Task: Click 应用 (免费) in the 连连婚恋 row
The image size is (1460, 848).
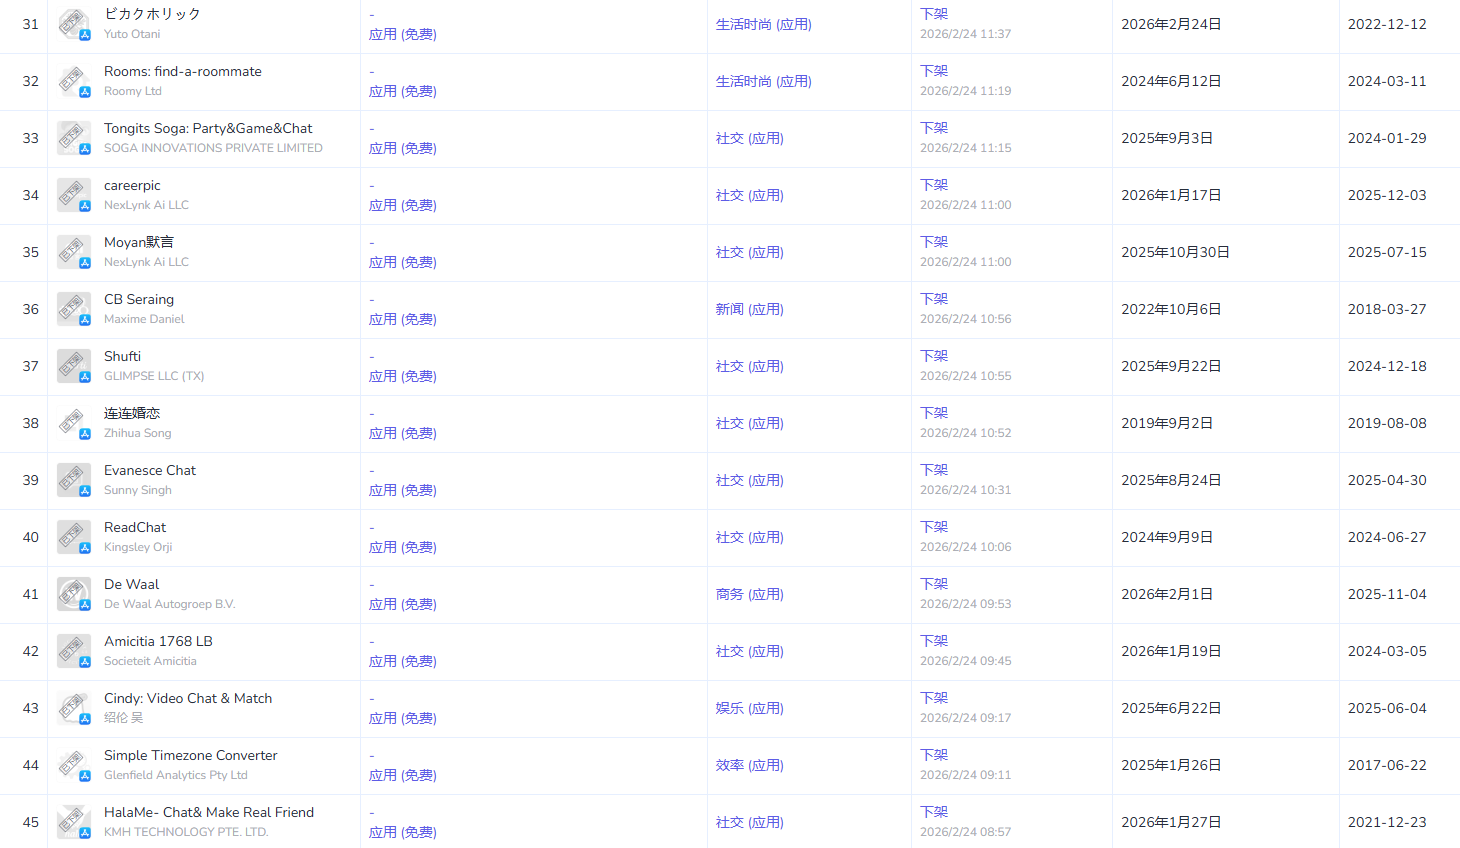Action: [x=403, y=433]
